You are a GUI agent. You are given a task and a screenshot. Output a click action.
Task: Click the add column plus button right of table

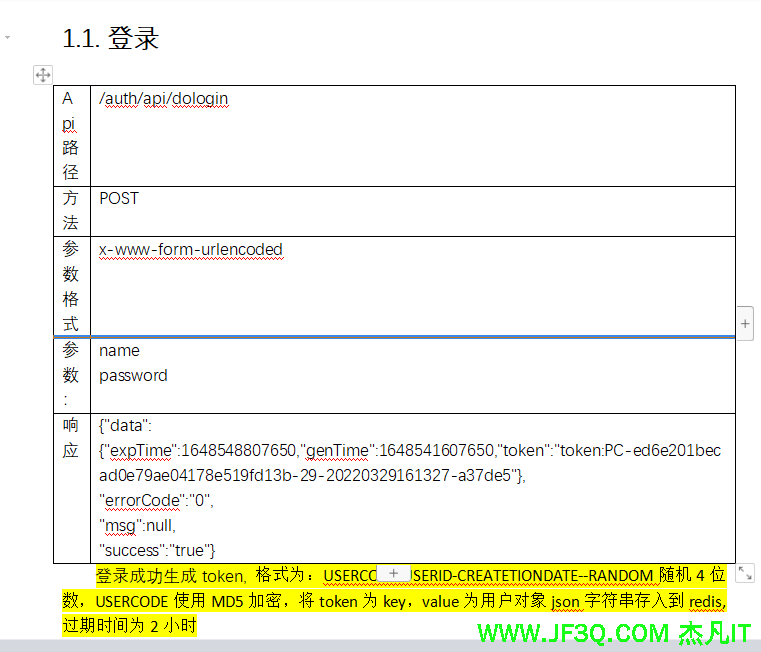point(745,323)
